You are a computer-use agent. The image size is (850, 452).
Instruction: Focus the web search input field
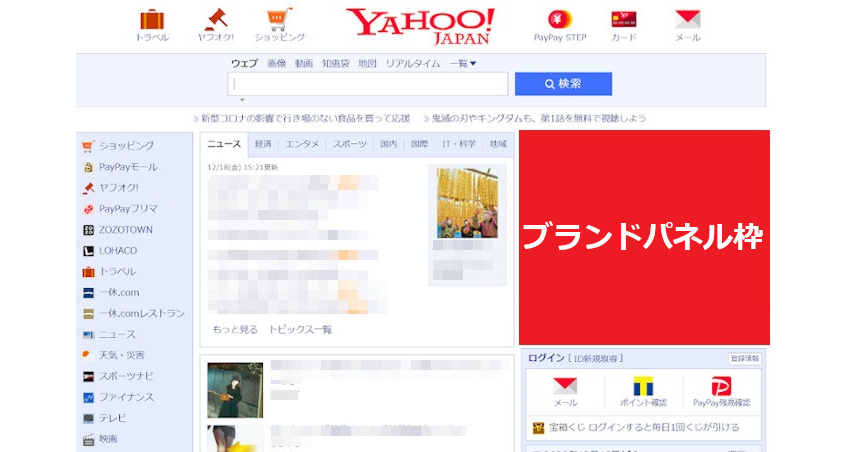click(x=368, y=84)
